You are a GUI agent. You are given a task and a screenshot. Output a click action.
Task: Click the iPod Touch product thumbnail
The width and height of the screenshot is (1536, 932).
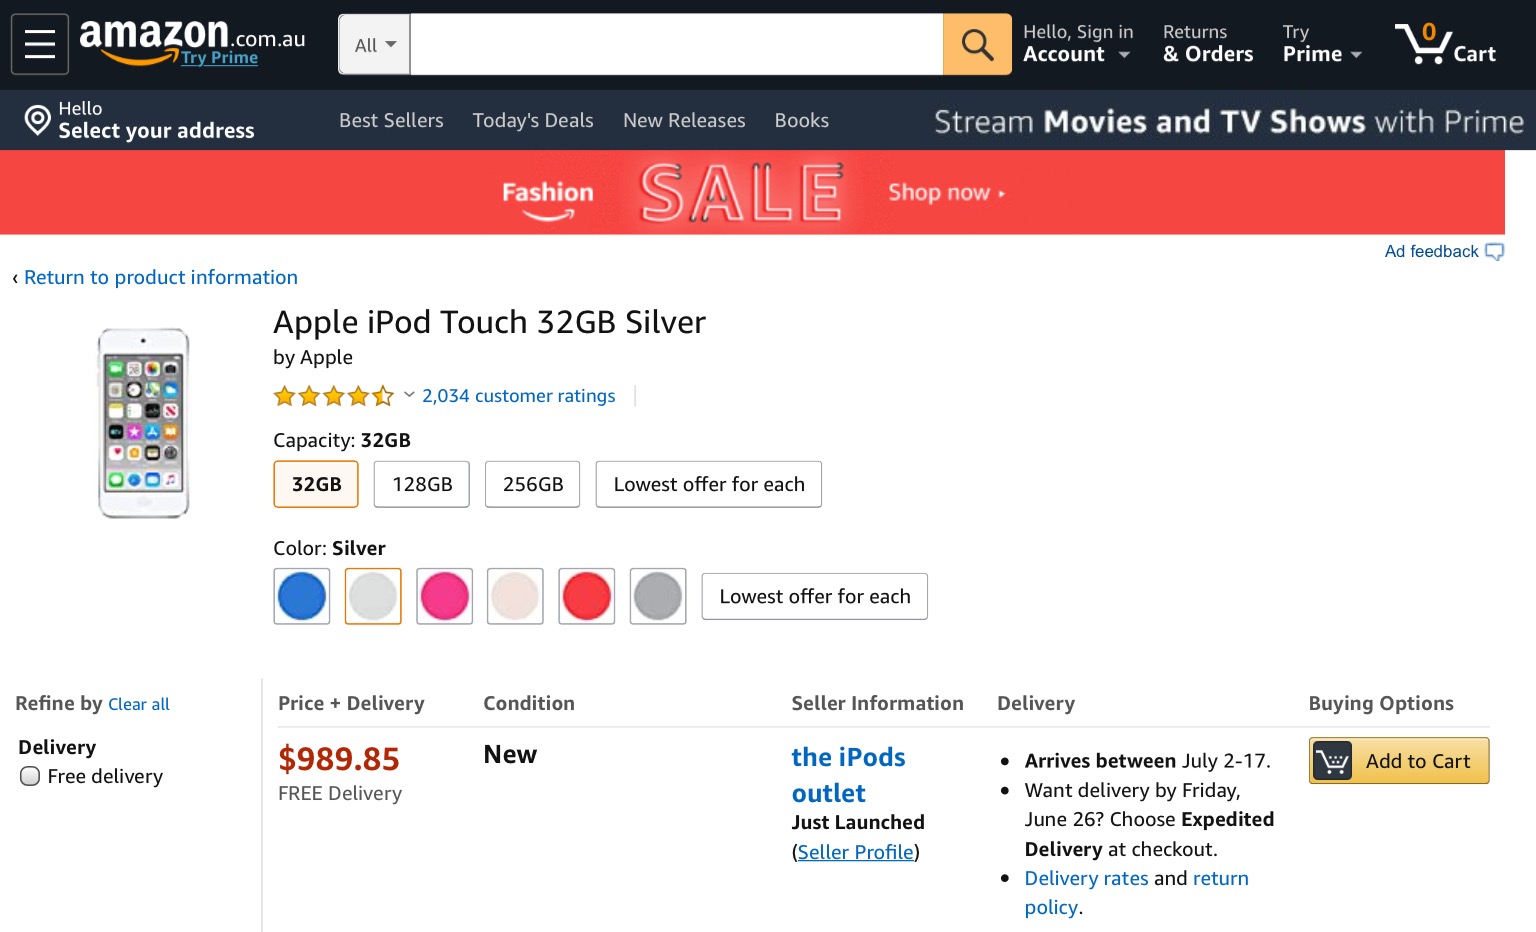click(143, 422)
